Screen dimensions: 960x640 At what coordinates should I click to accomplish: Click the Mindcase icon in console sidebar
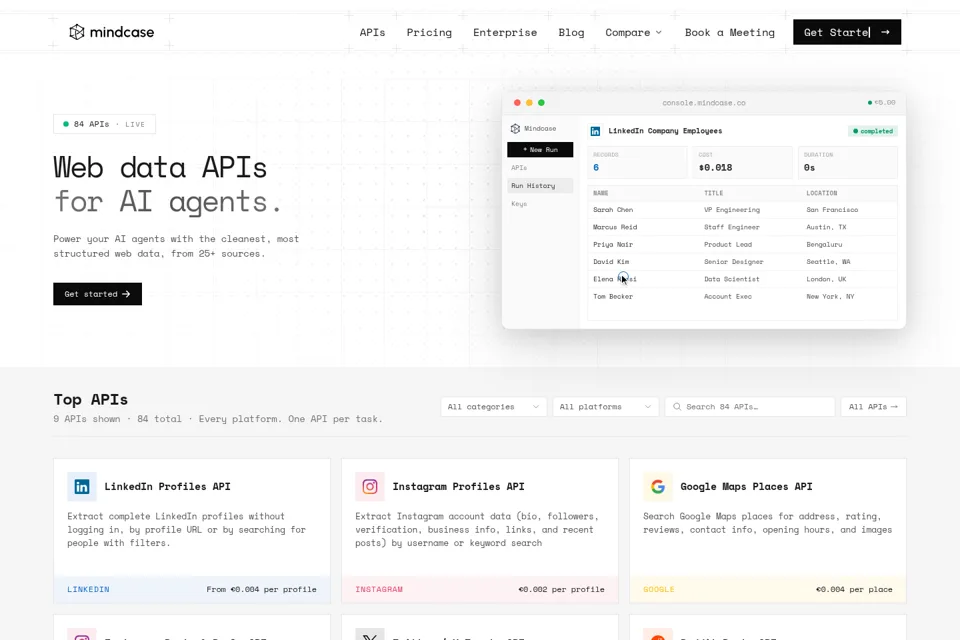[516, 129]
